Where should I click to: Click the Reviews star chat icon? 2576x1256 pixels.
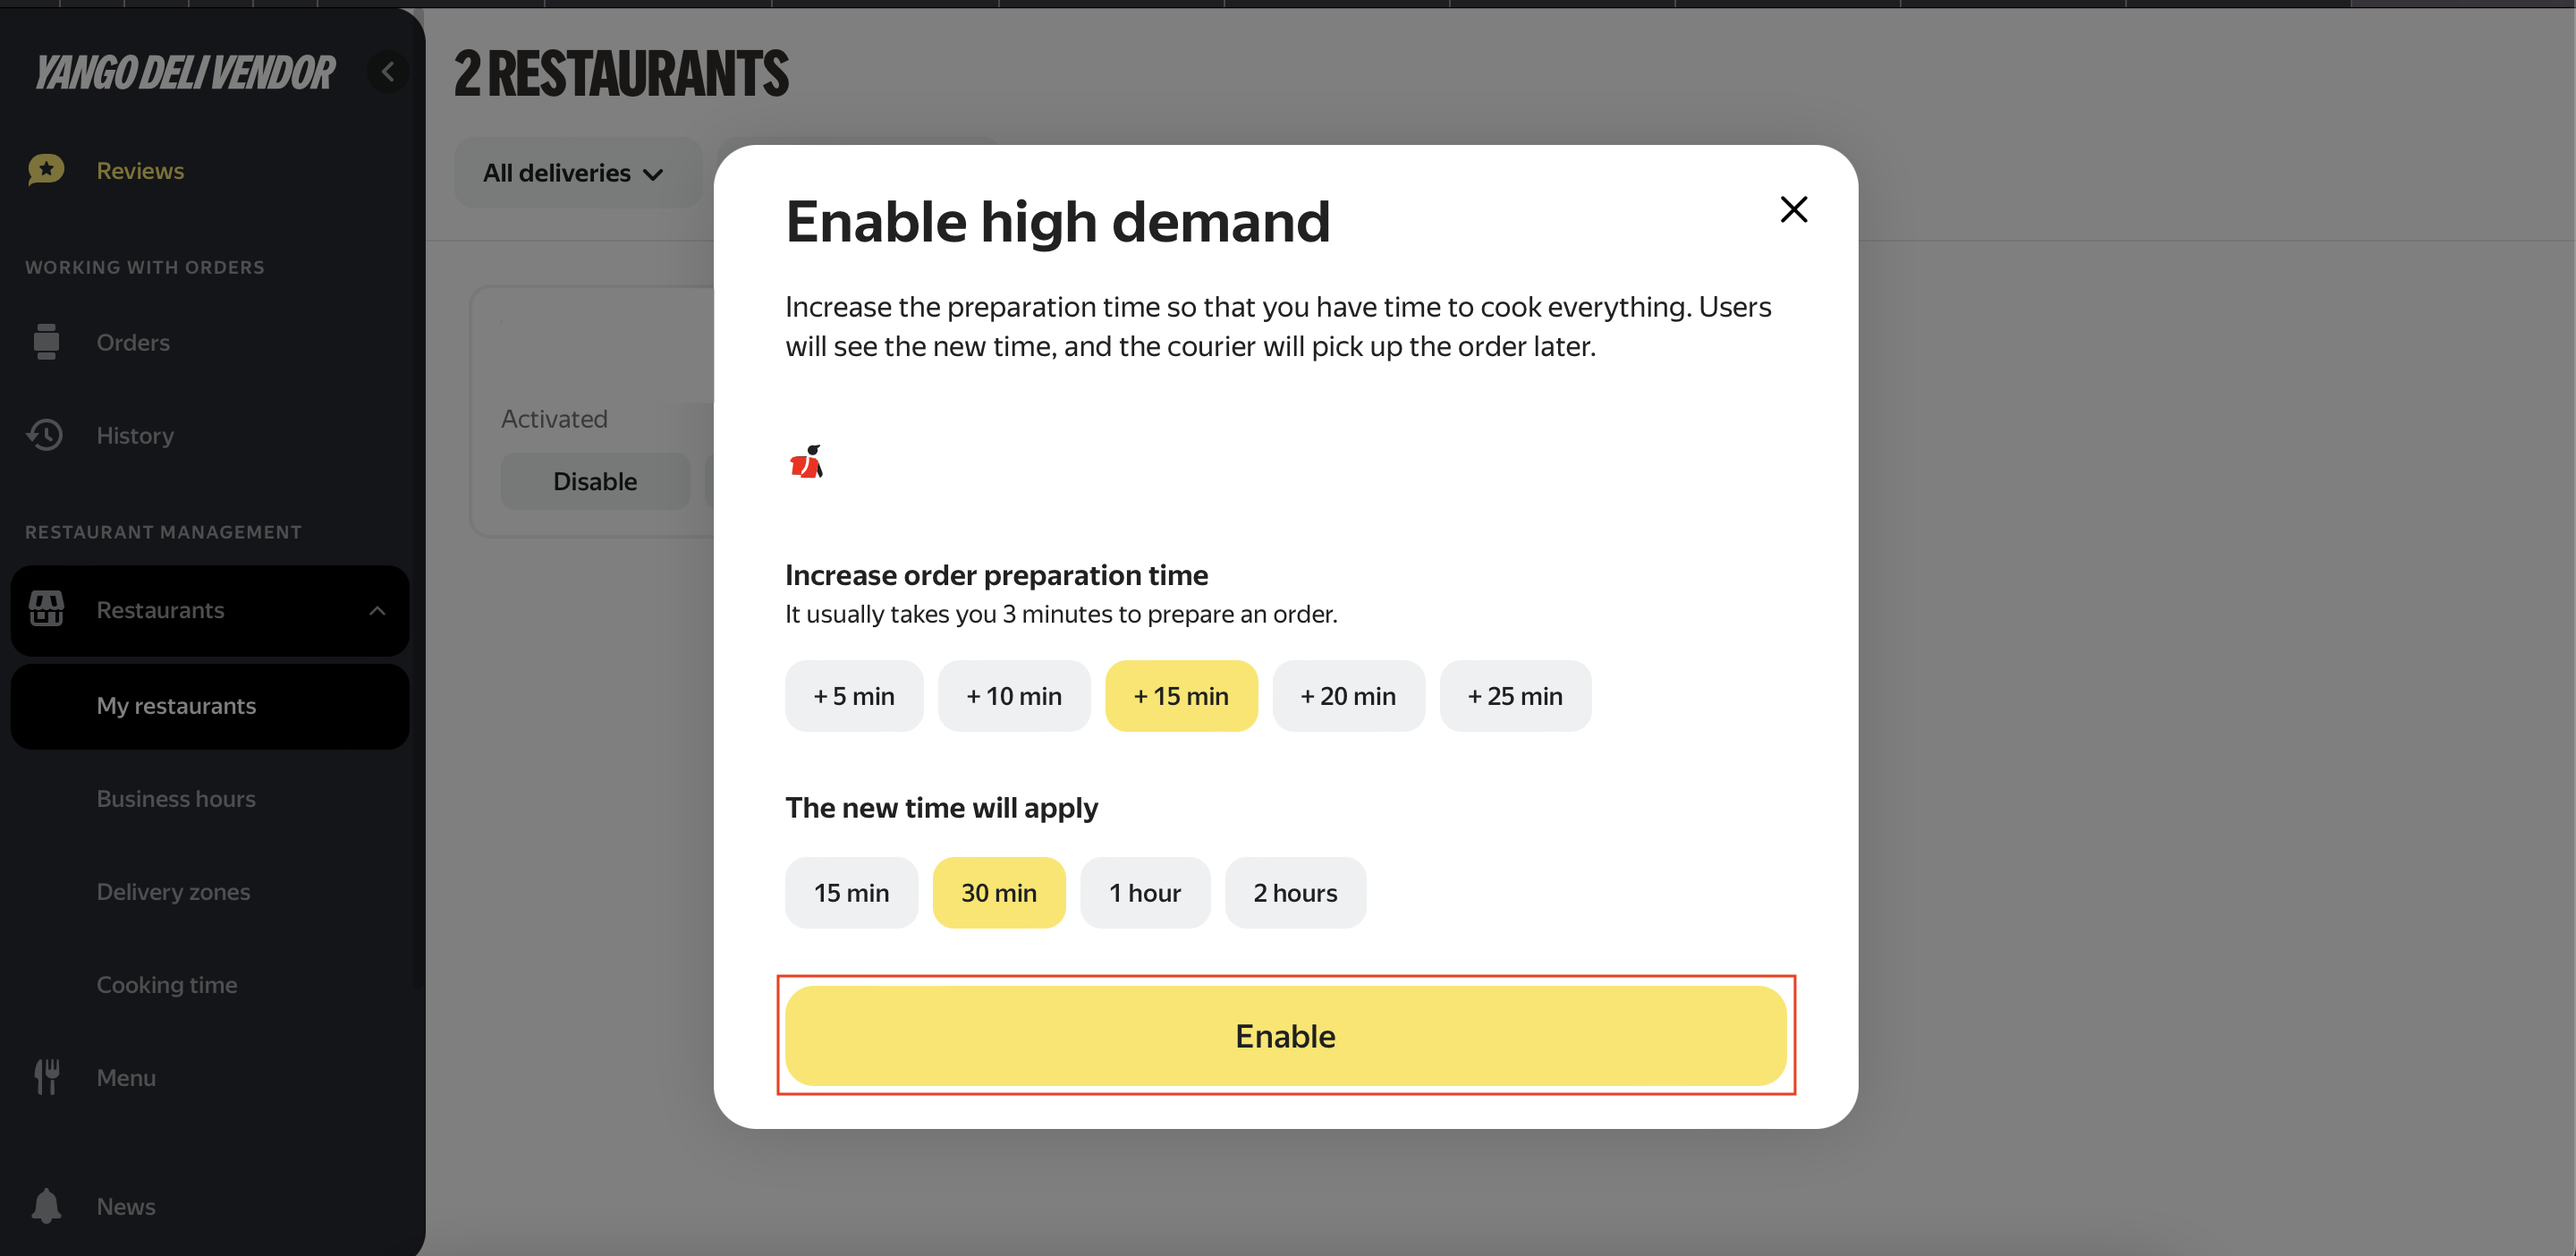pyautogui.click(x=46, y=170)
